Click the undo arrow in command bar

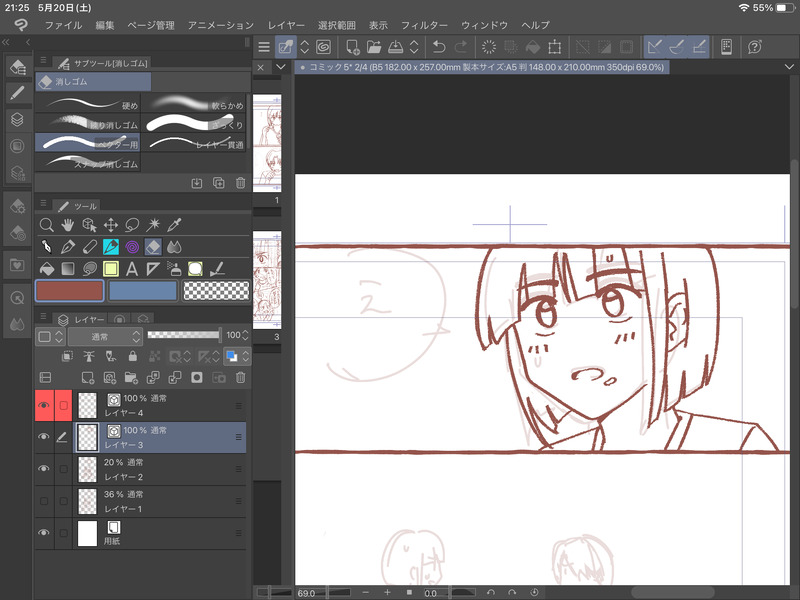439,47
